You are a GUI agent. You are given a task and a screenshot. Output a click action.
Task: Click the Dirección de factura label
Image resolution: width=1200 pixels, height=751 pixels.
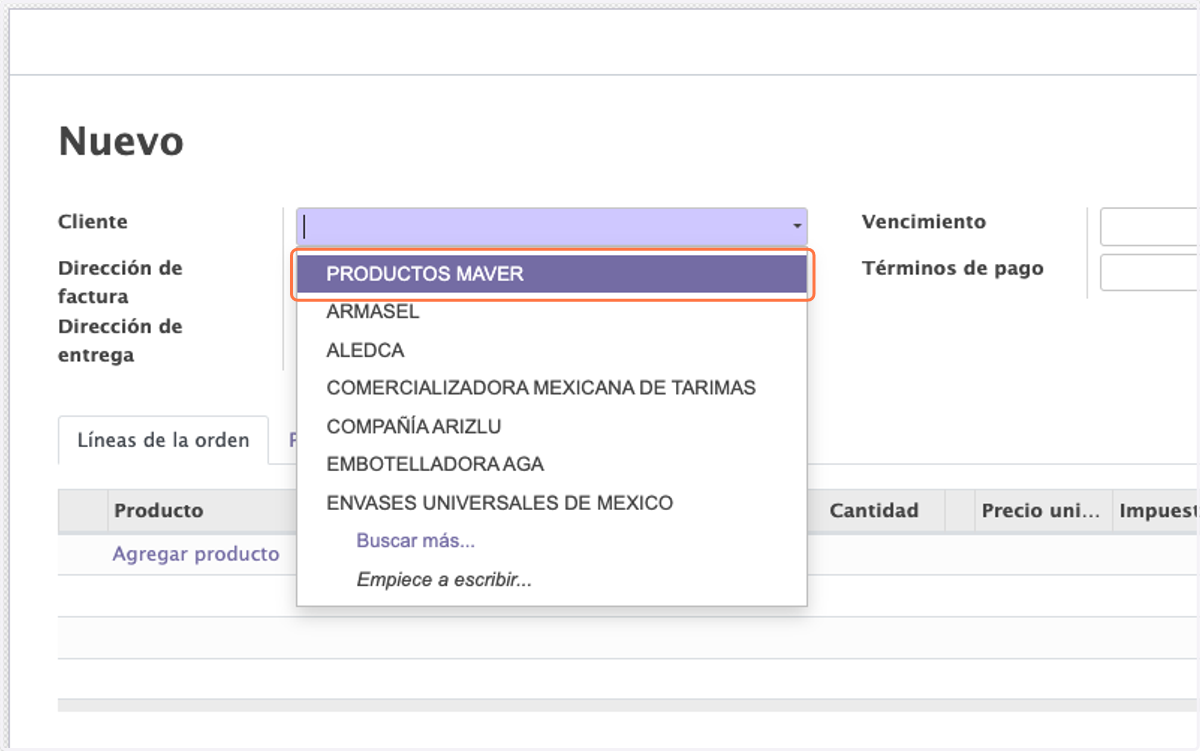pos(120,282)
